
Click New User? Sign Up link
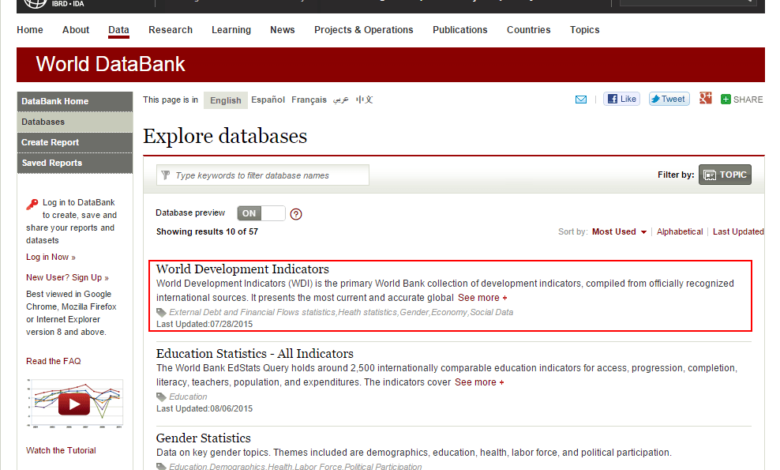point(67,278)
